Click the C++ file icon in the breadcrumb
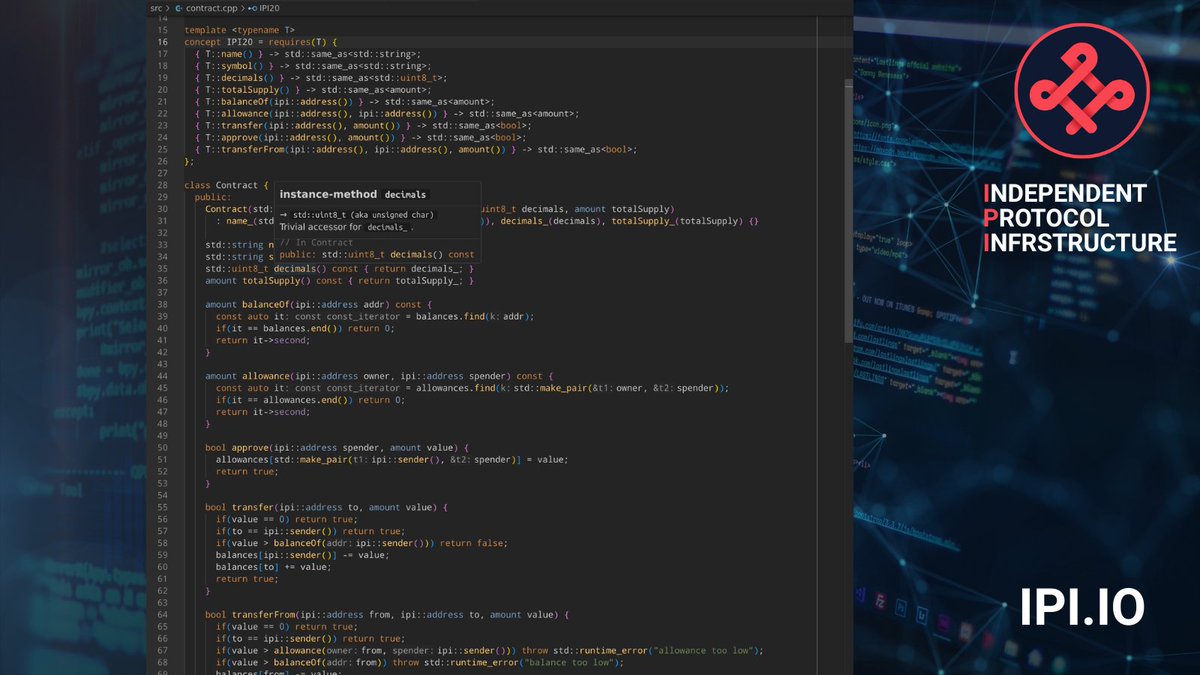The width and height of the screenshot is (1200, 675). [179, 8]
